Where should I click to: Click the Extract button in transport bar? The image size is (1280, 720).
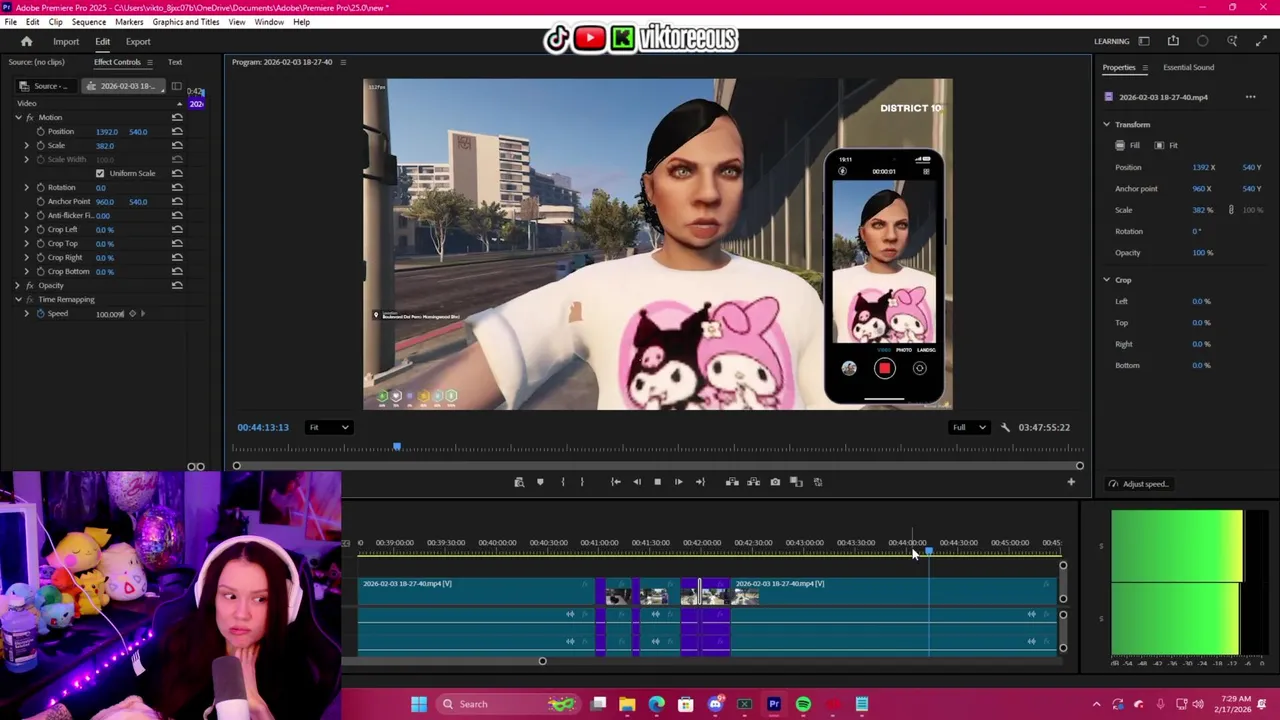point(753,482)
